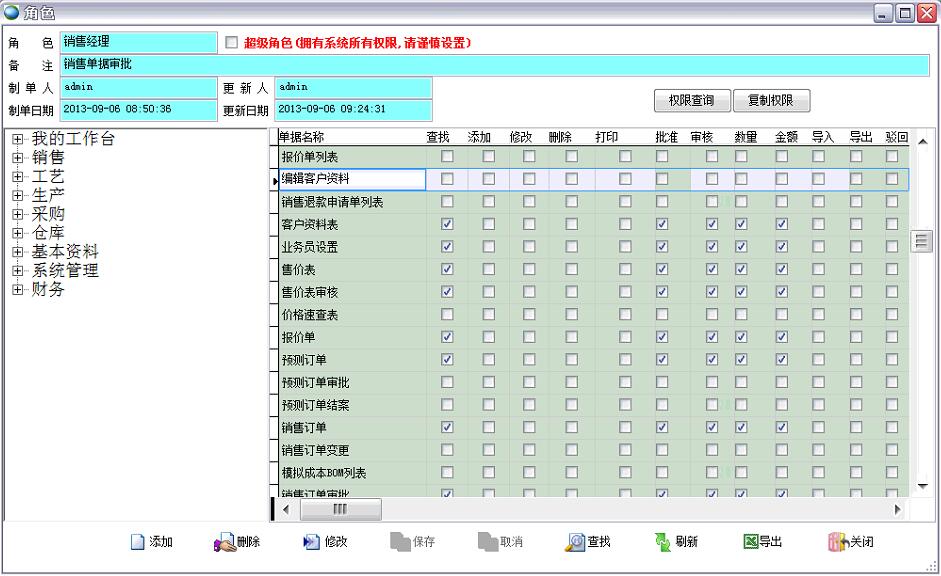
Task: Select 基本资料 in the module tree
Action: 64,252
